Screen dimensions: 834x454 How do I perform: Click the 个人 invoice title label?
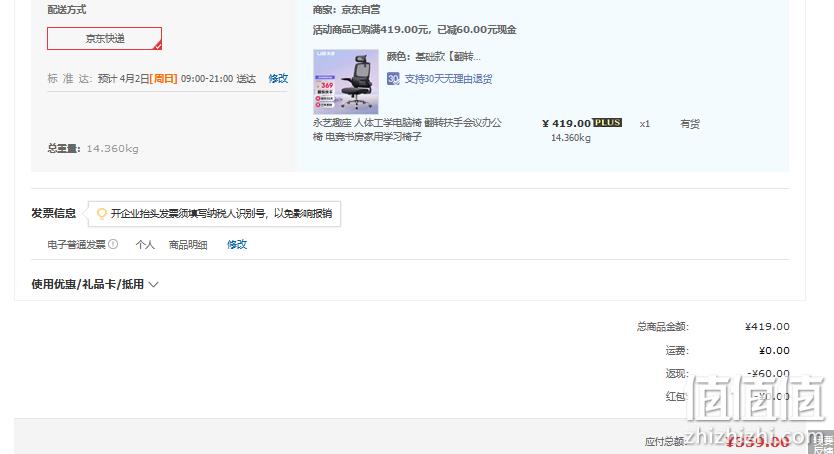(x=145, y=245)
